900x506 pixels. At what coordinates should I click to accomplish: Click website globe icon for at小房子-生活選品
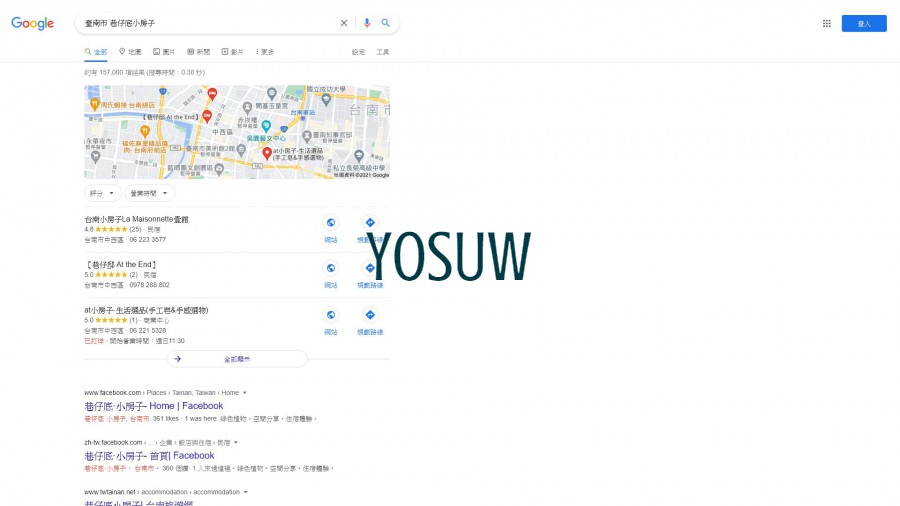[x=330, y=315]
